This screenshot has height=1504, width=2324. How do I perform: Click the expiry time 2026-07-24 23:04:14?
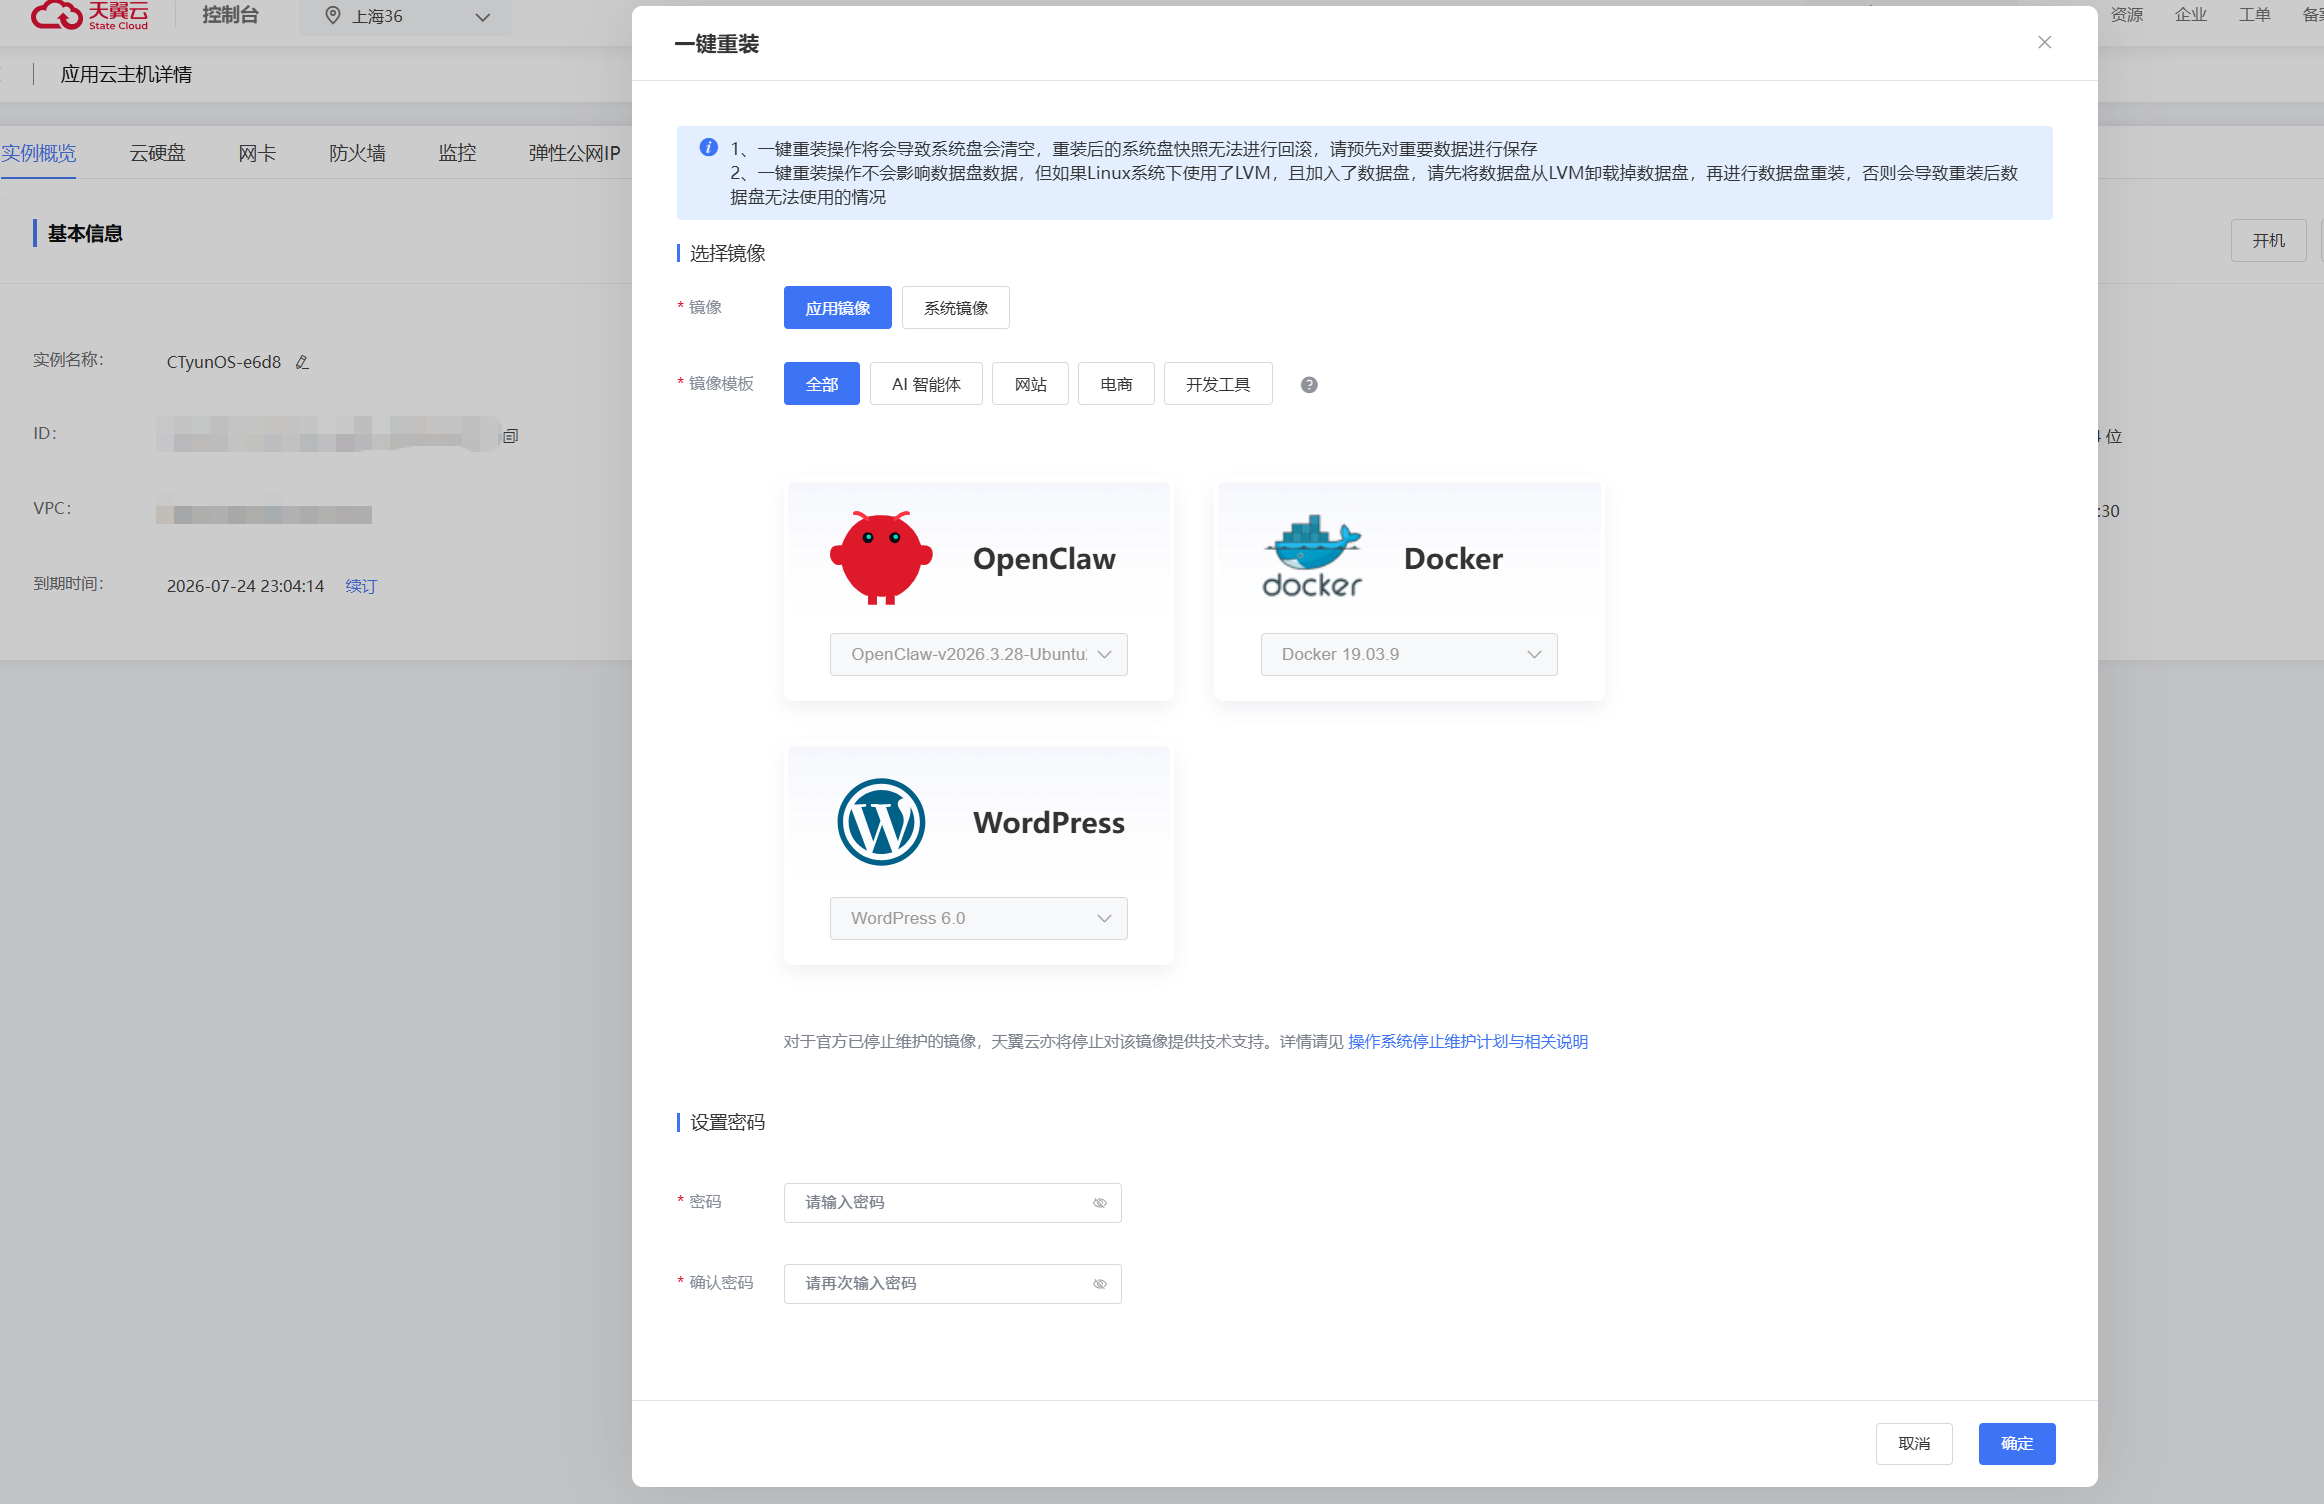click(x=245, y=586)
